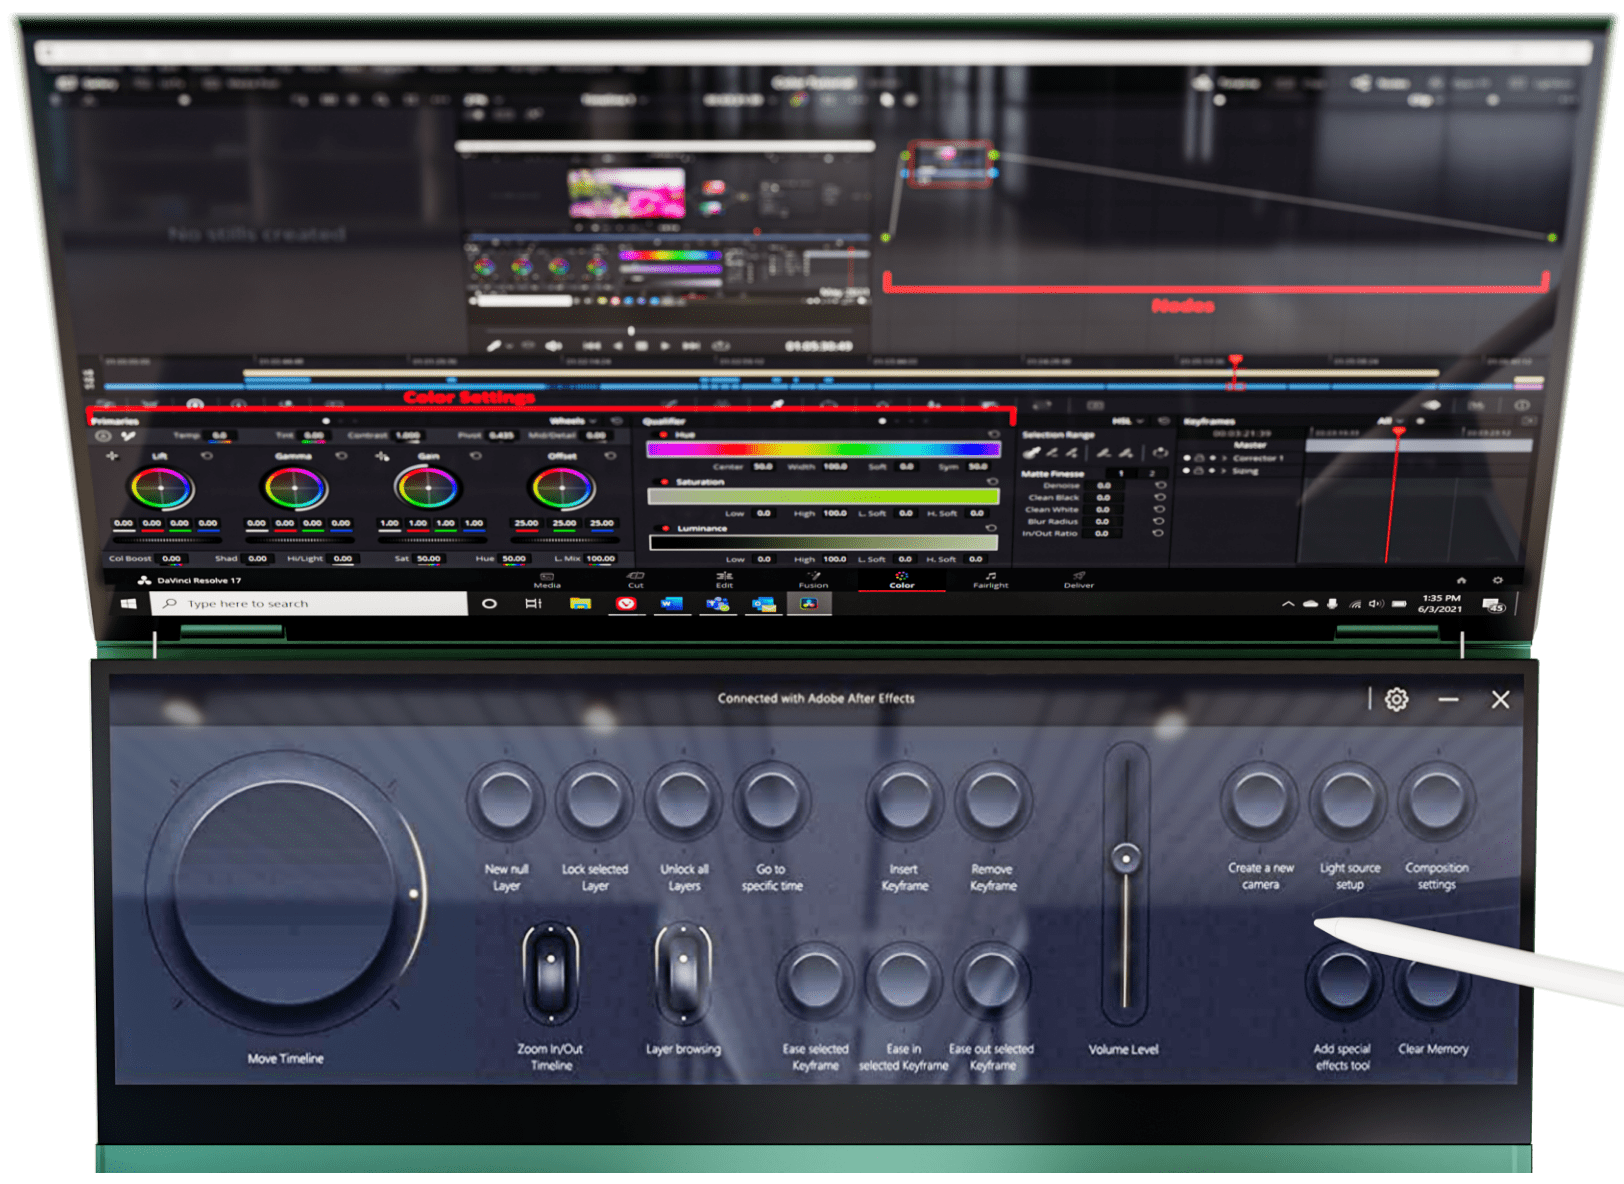Switch to the Edit page
The height and width of the screenshot is (1184, 1624).
tap(724, 579)
